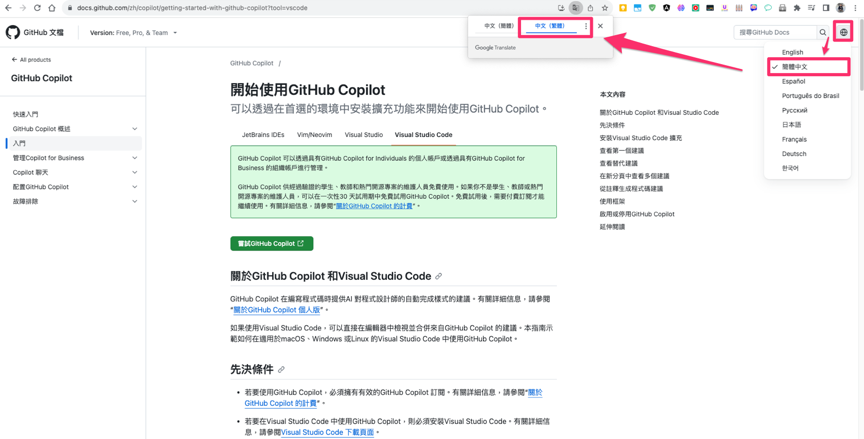Copy link anchor icon beside 先決條件 heading
The width and height of the screenshot is (864, 439).
click(282, 370)
